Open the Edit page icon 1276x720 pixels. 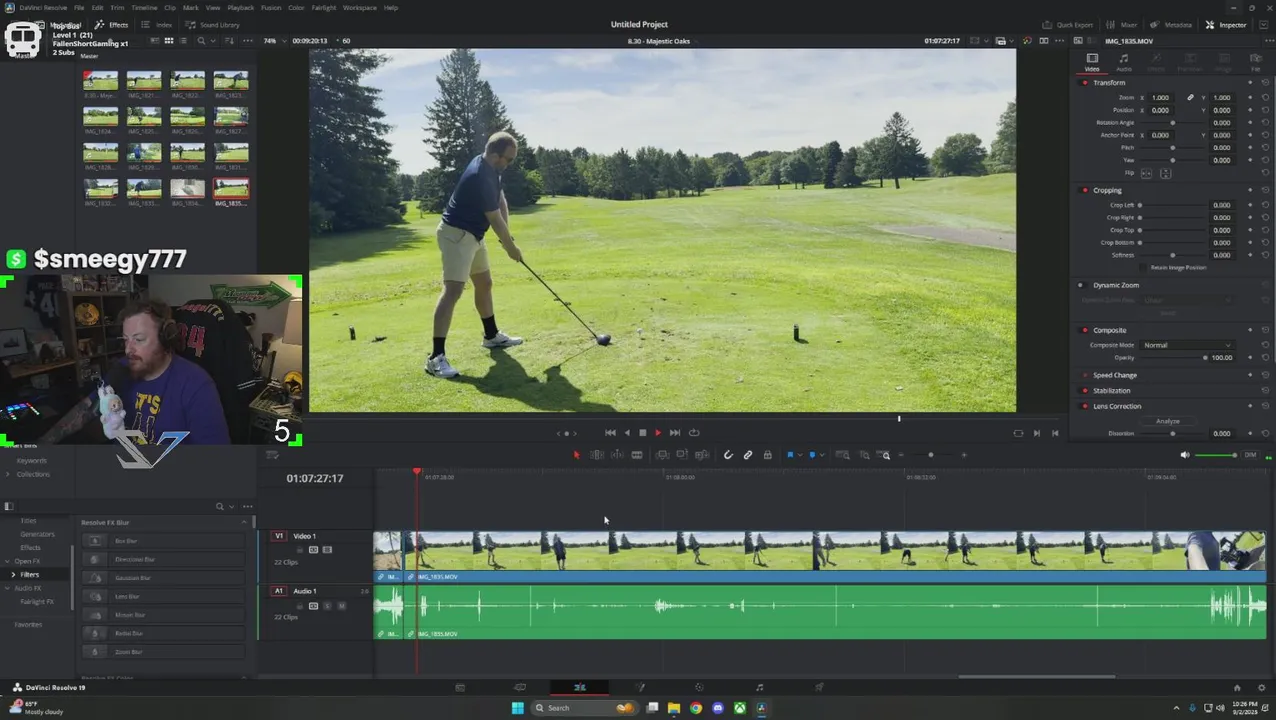tap(579, 687)
